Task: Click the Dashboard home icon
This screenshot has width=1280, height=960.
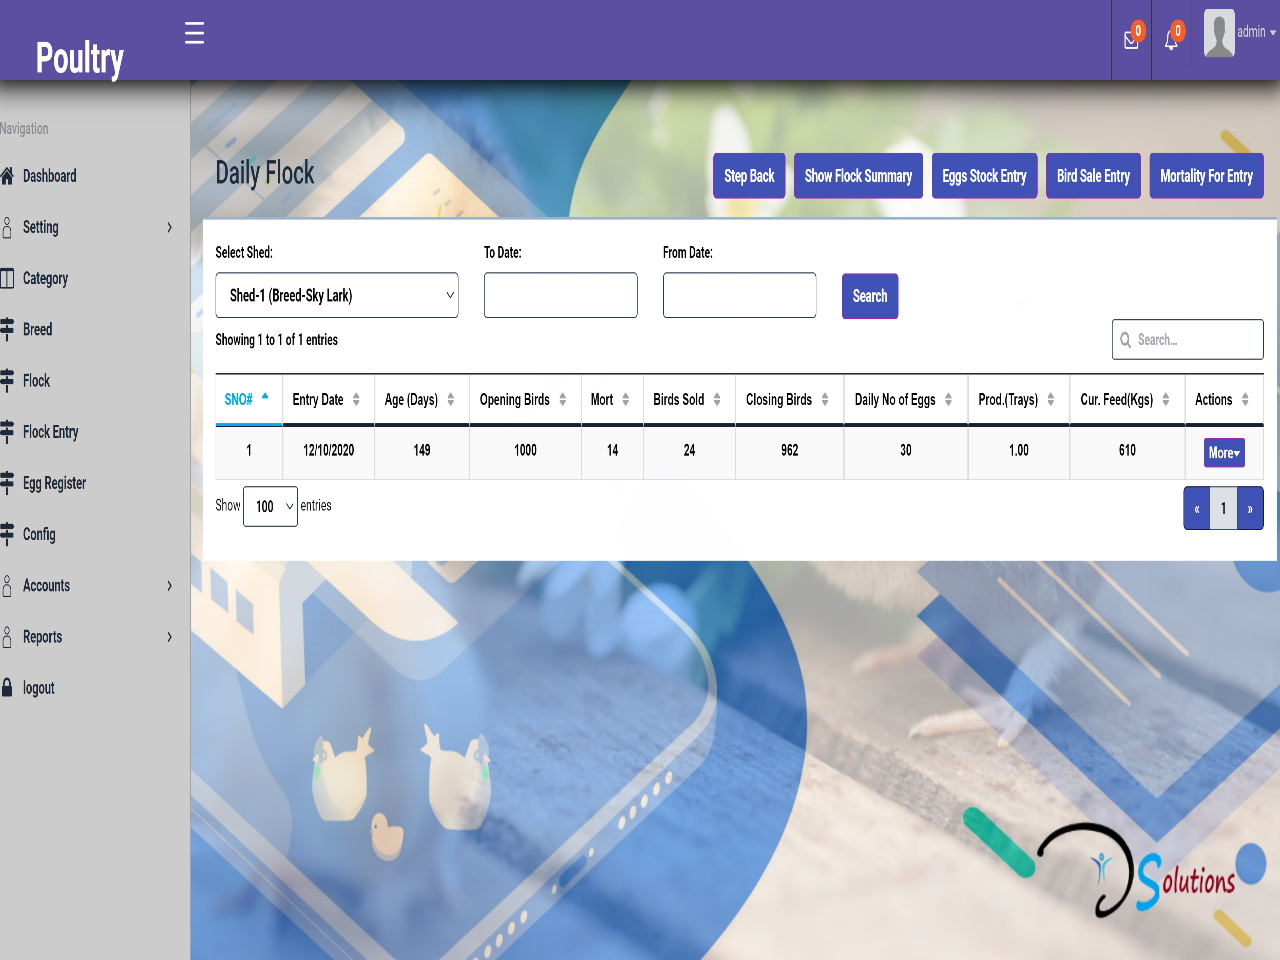Action: (7, 176)
